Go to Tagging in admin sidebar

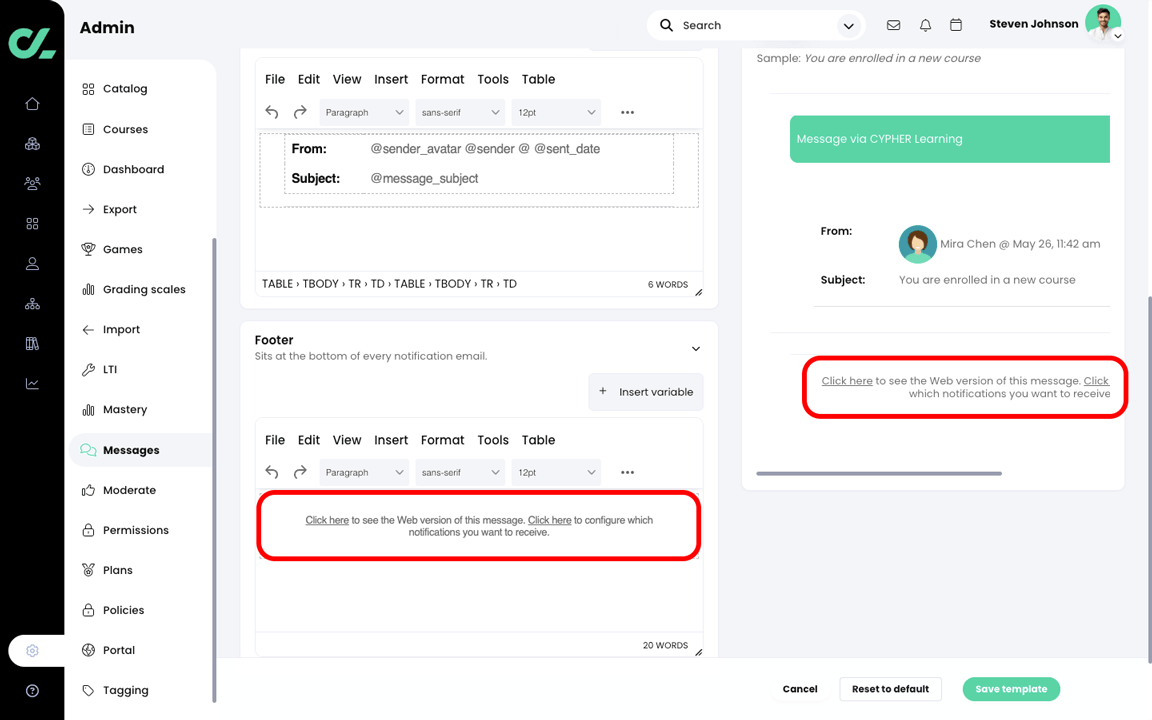coord(125,690)
